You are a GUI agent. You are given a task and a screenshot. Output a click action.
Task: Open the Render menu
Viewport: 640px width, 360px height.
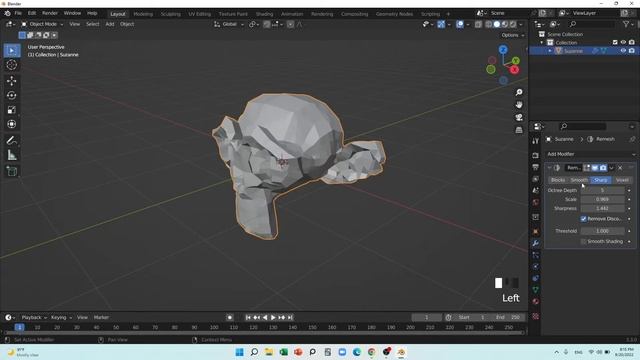[x=50, y=13]
